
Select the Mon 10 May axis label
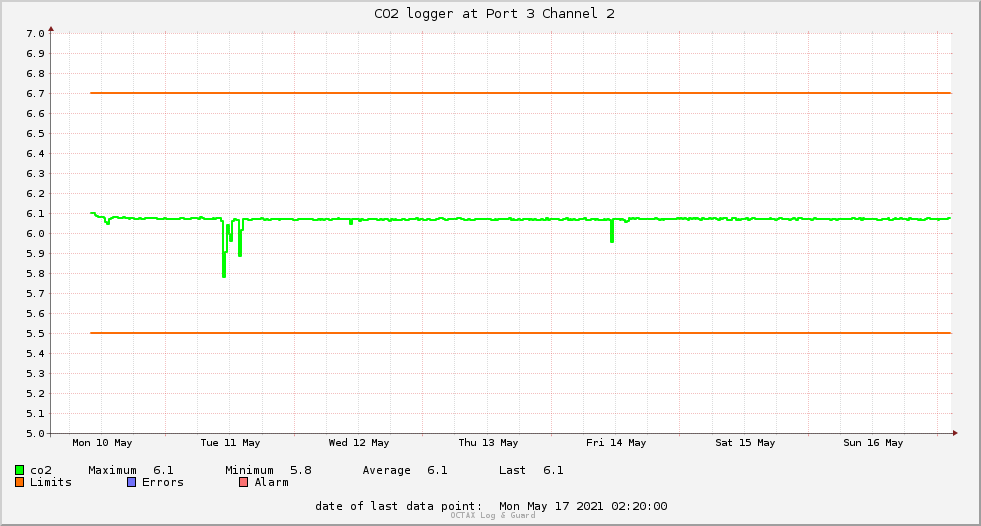pos(102,443)
